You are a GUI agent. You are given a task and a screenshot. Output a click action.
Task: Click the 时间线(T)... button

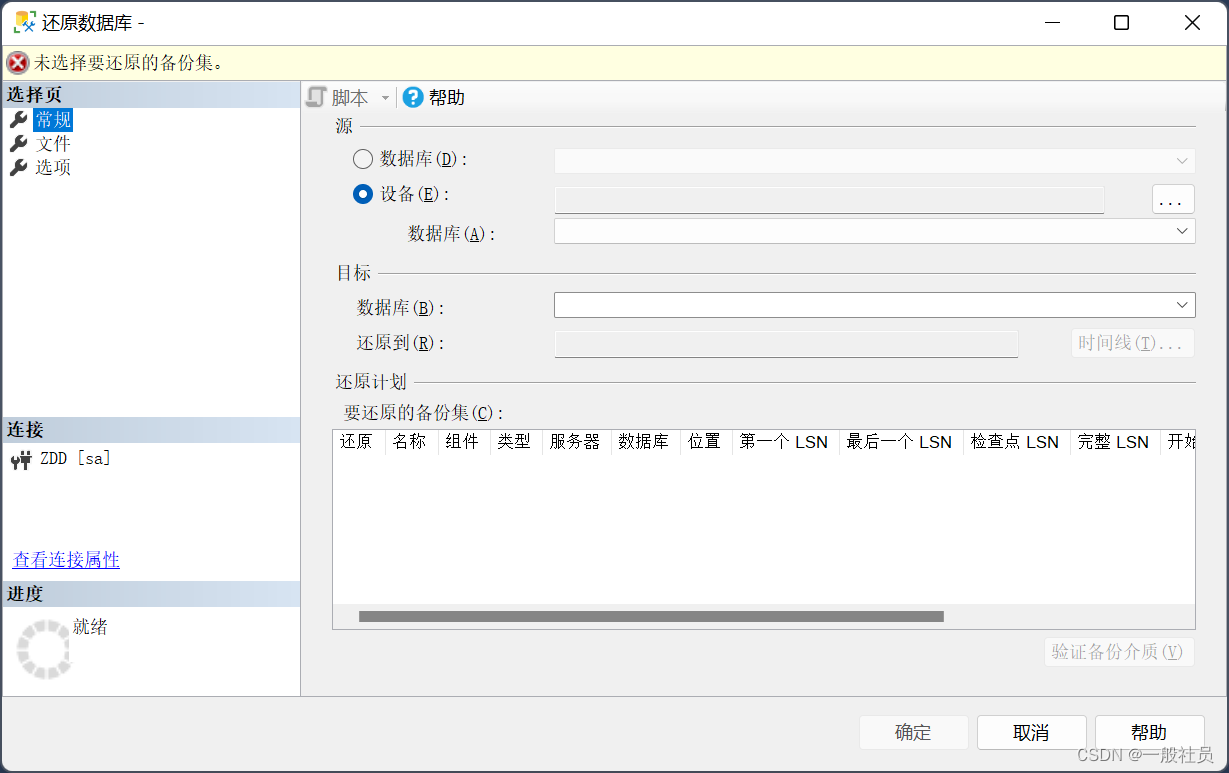tap(1132, 343)
